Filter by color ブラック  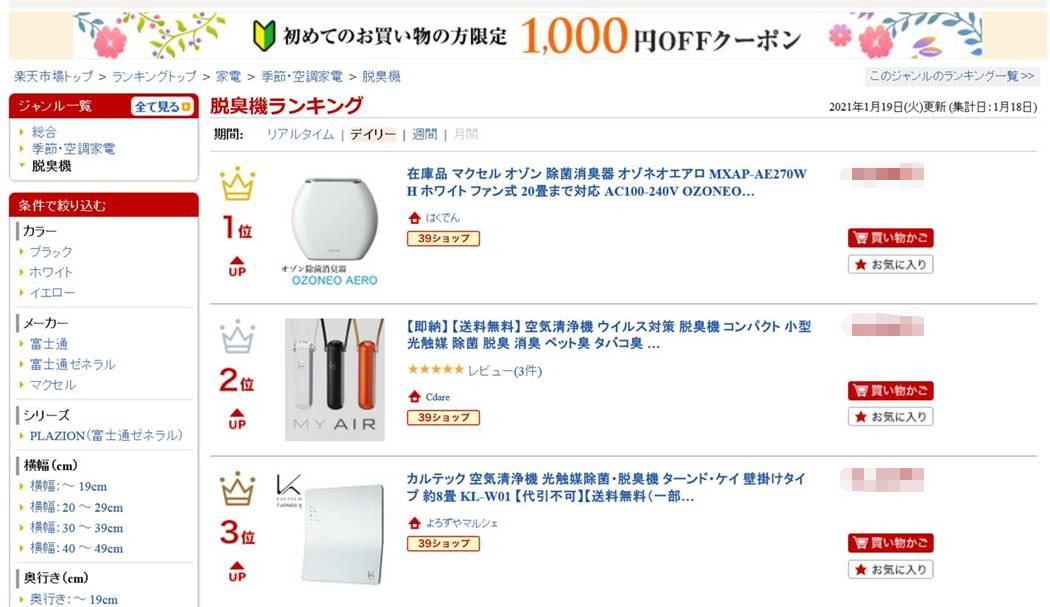coord(51,252)
